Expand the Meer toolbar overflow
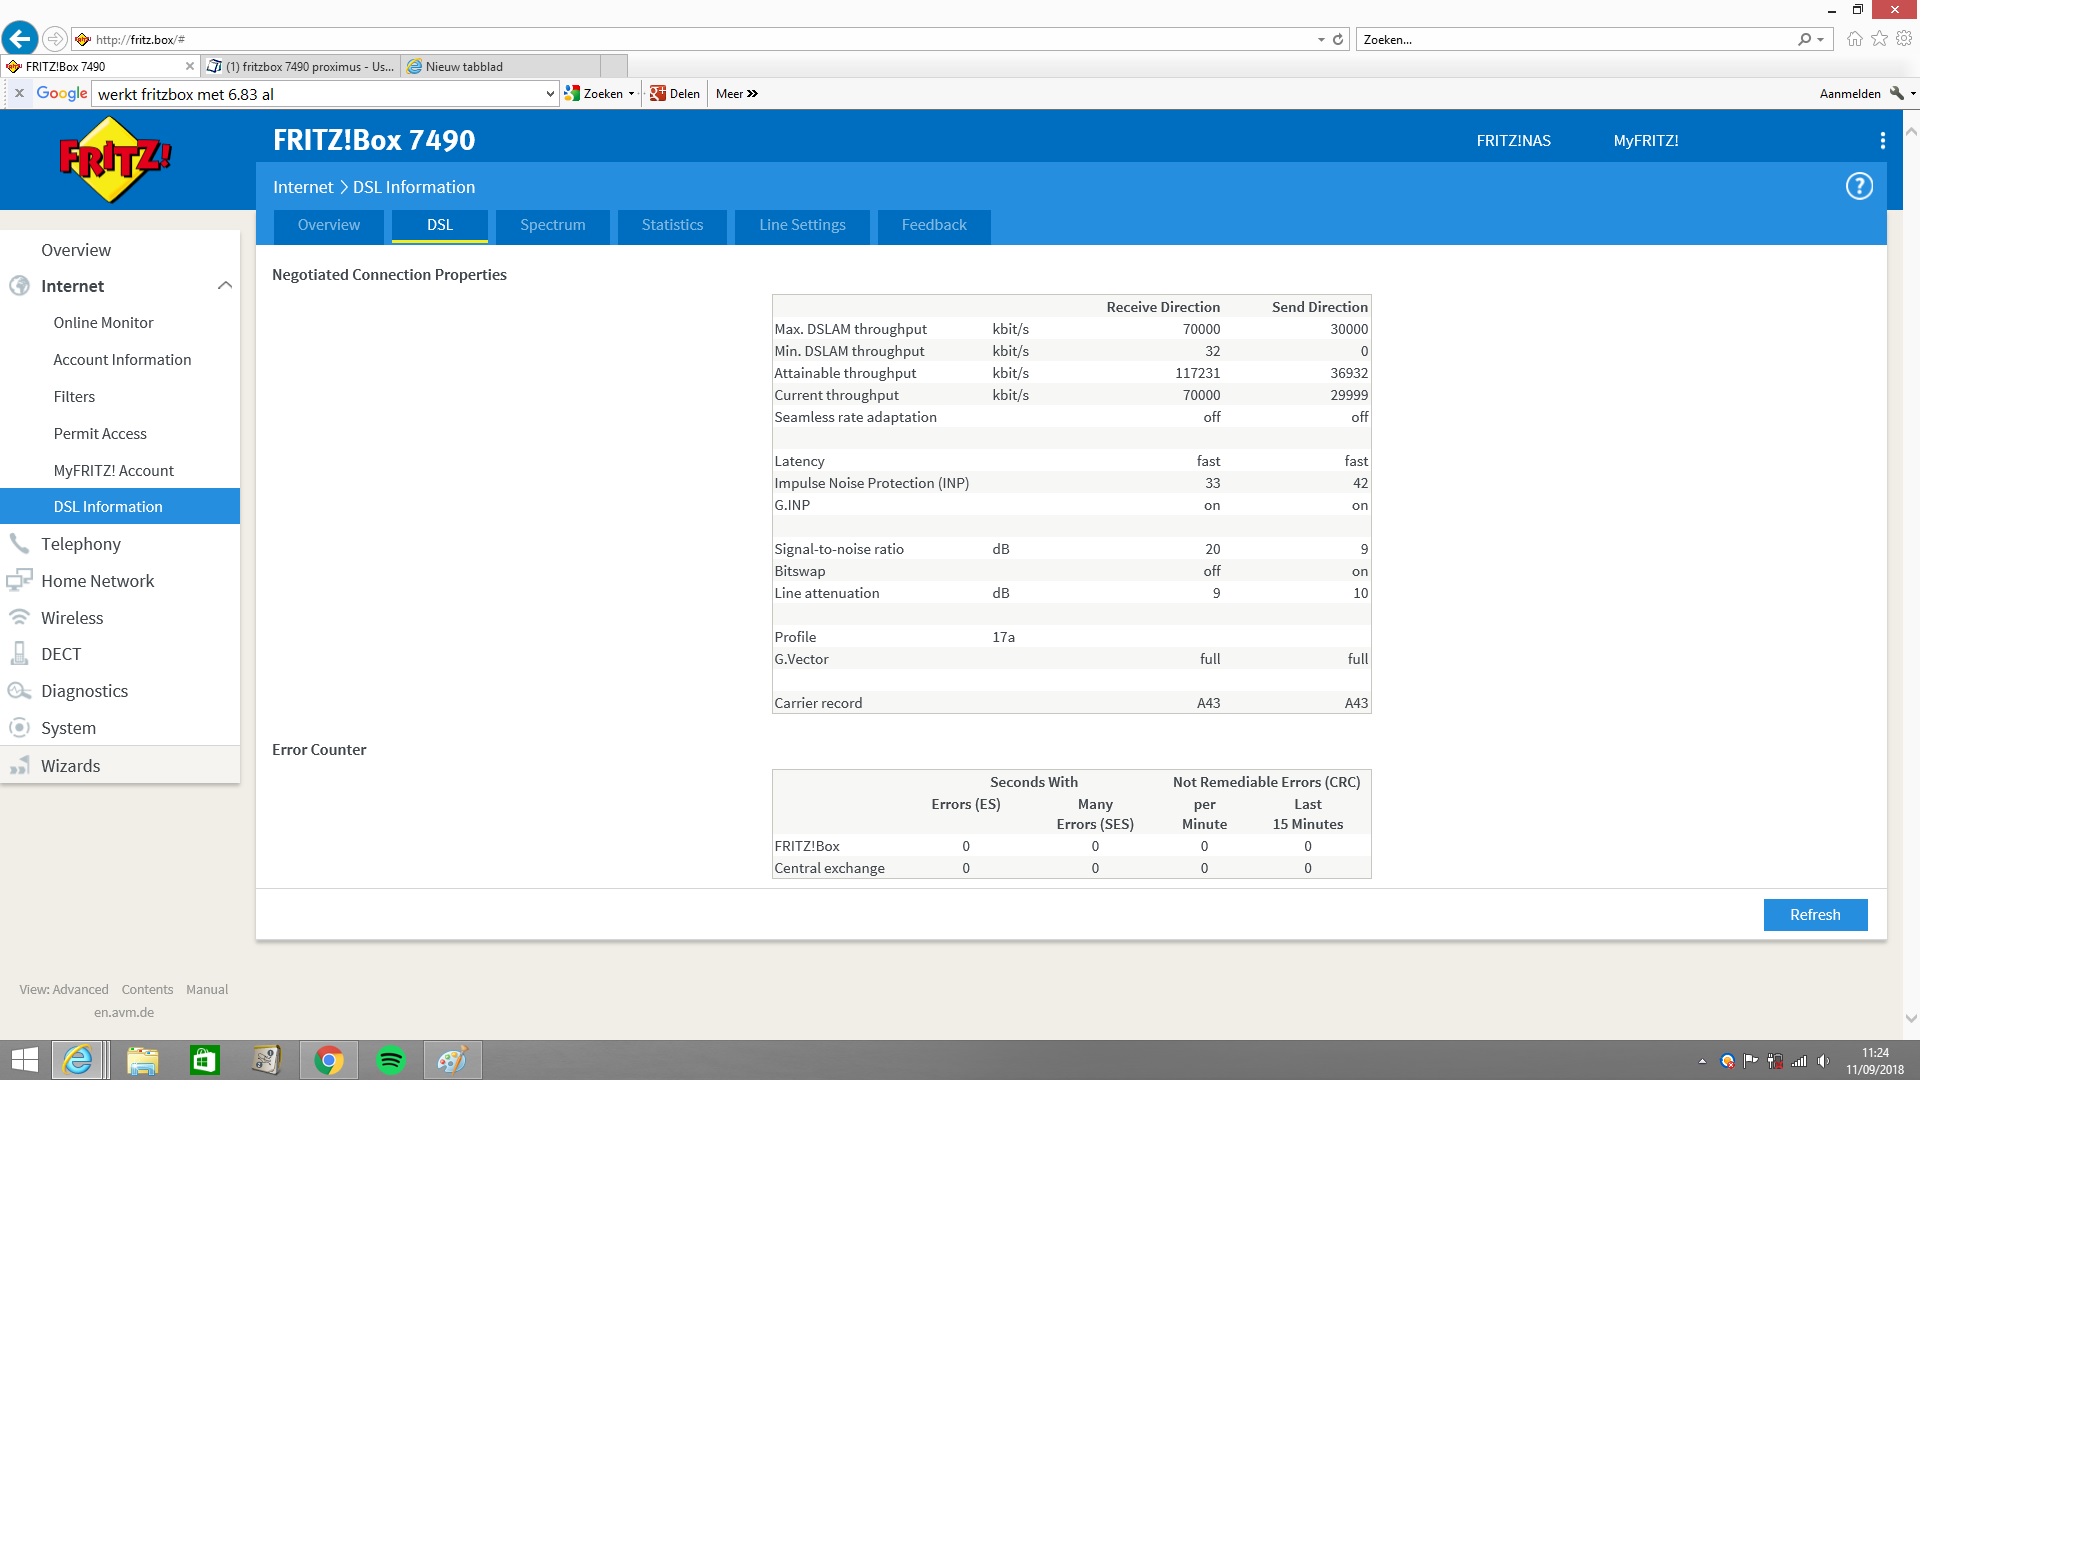 [737, 94]
